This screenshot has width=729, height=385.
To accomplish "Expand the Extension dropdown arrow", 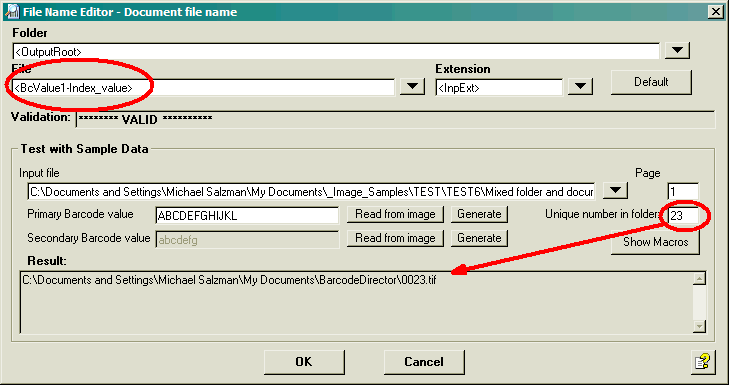I will point(580,86).
